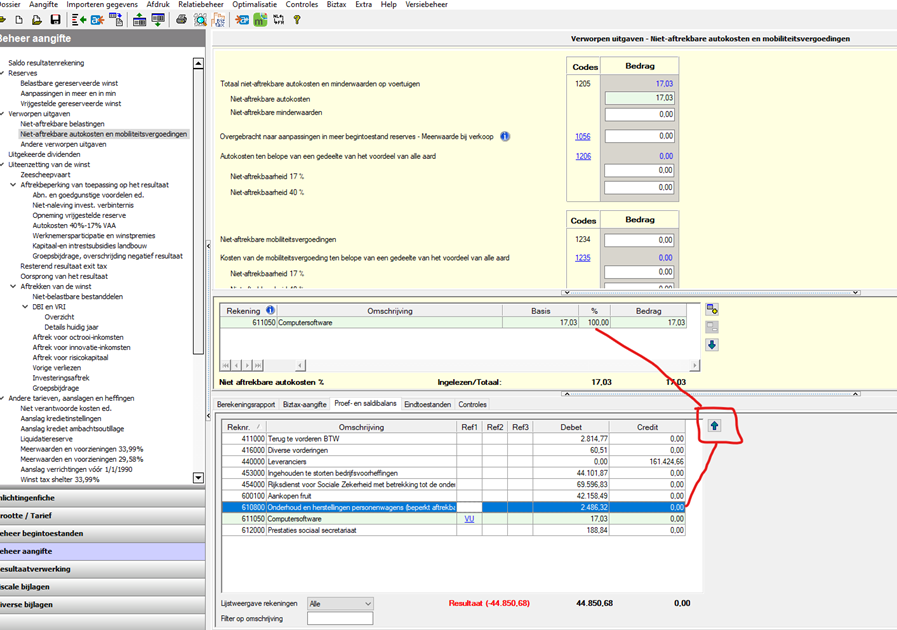Click the info icon beside Meerwaarde bij verkoop
Screen dimensions: 897x630
point(505,137)
